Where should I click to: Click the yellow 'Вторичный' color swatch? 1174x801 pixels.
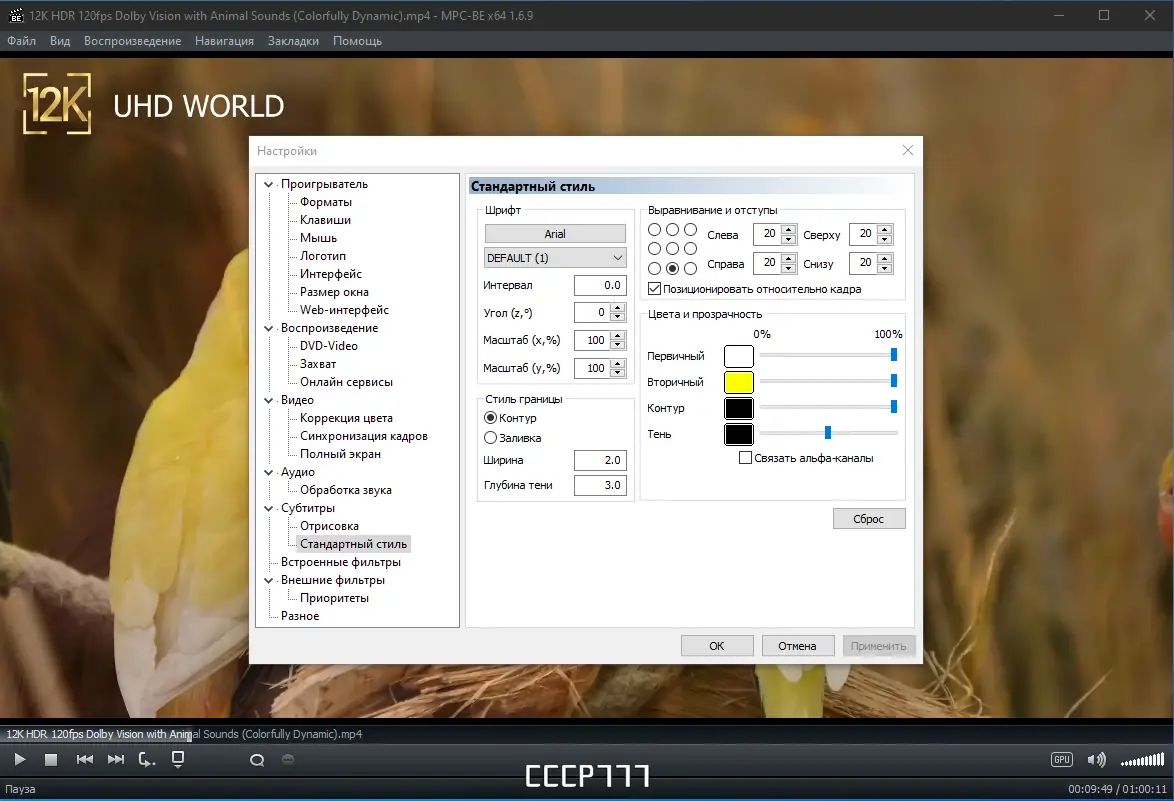pos(738,382)
